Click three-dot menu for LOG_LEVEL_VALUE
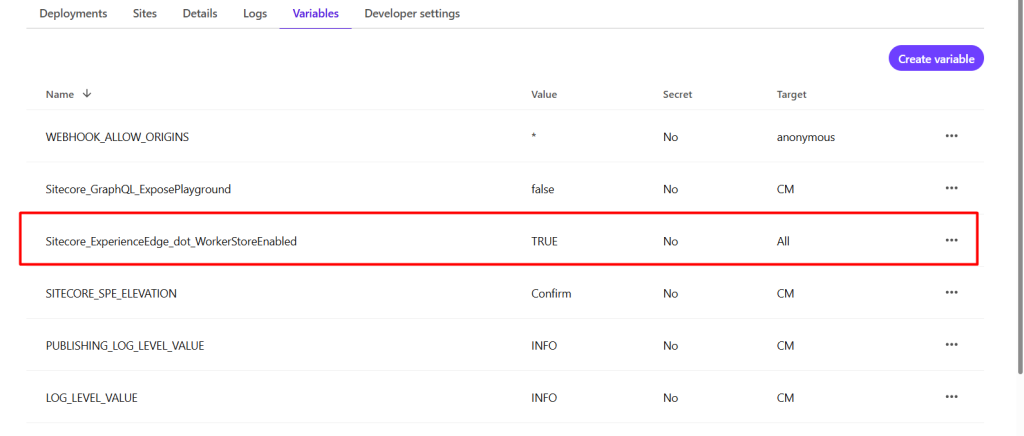This screenshot has height=436, width=1024. click(x=951, y=397)
